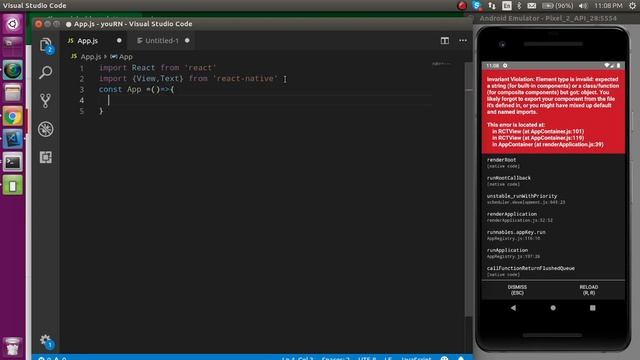
Task: Select the renderRoot stack frame
Action: pos(553,162)
